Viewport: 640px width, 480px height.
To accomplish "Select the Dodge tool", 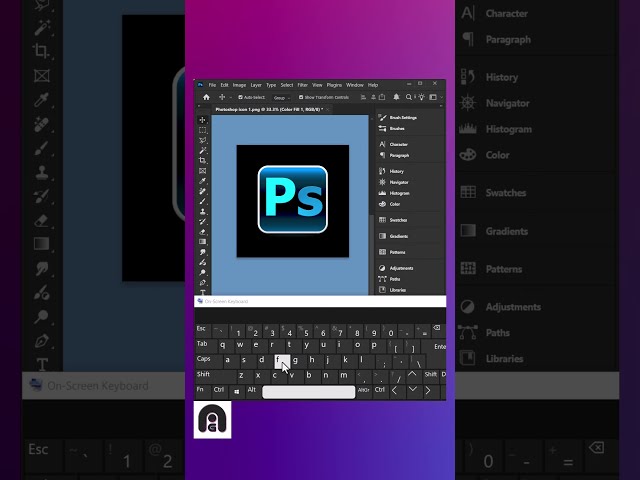I will pos(202,272).
